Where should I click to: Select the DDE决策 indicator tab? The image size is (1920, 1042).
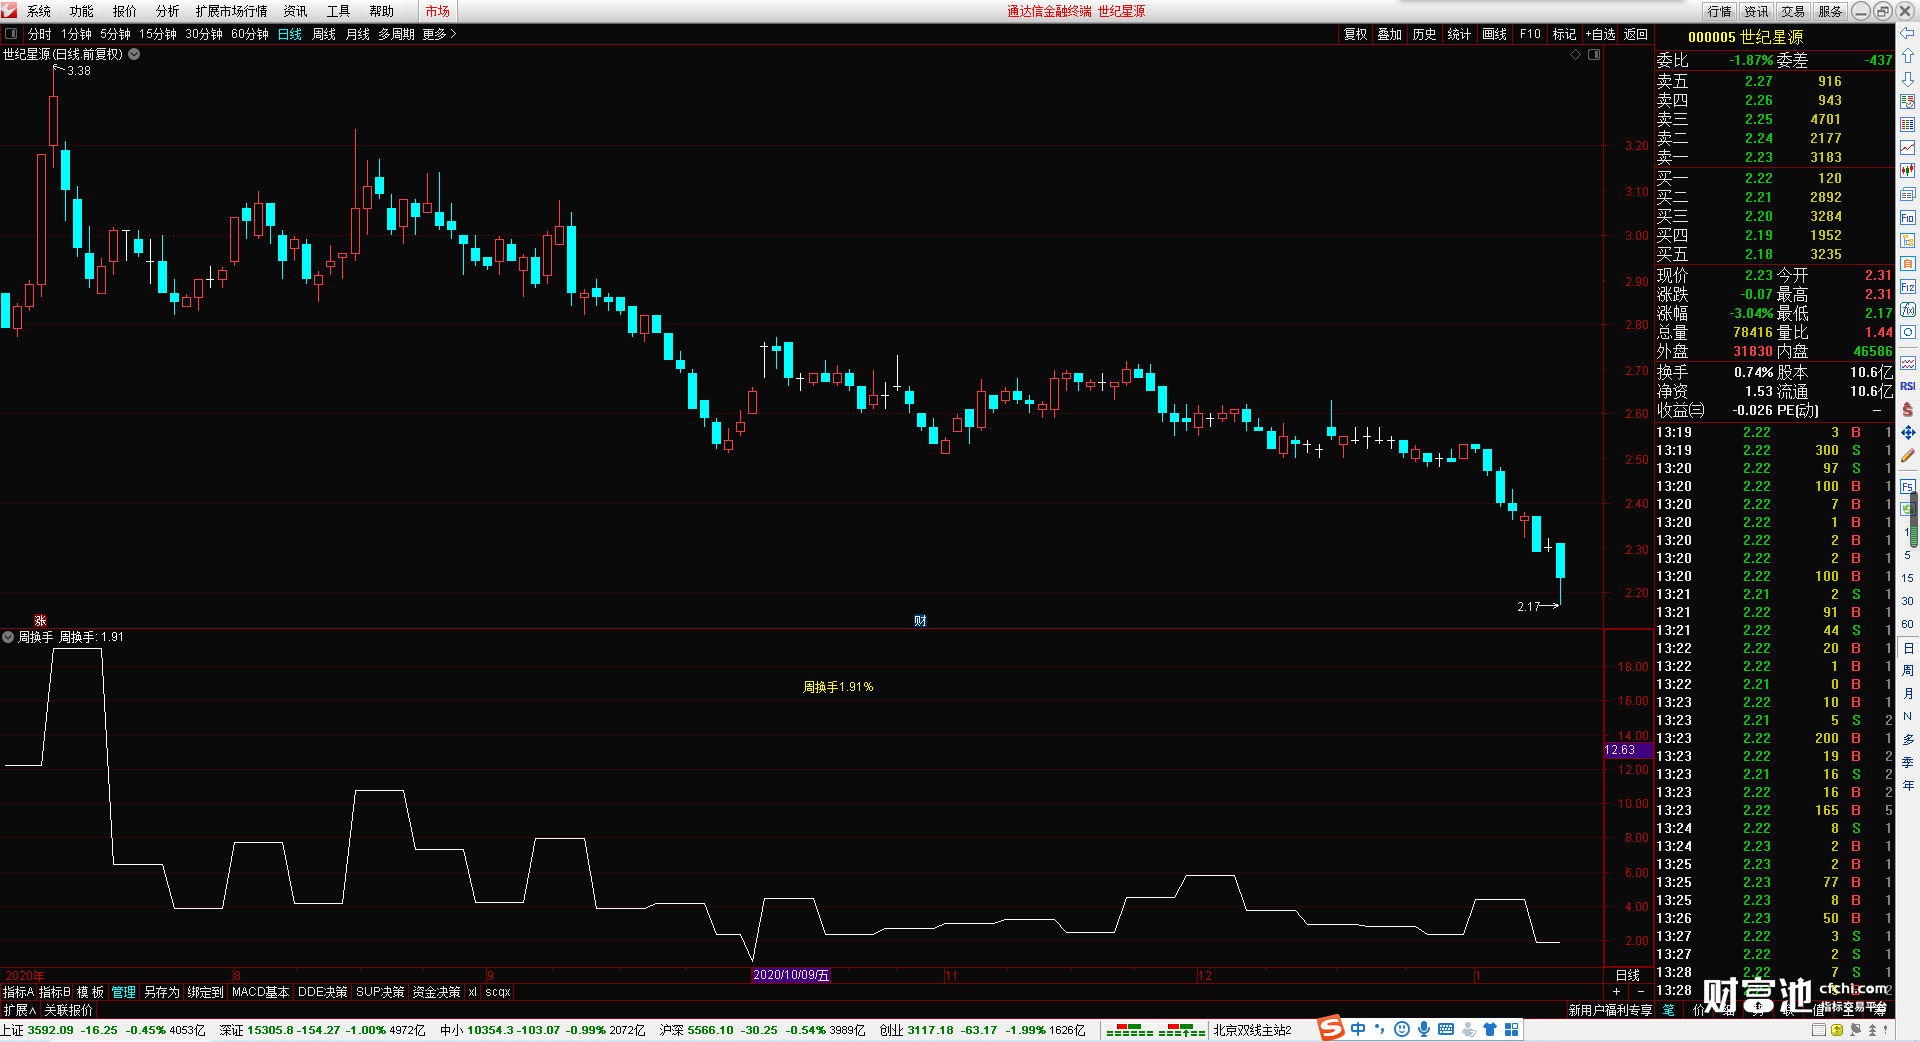pyautogui.click(x=322, y=992)
